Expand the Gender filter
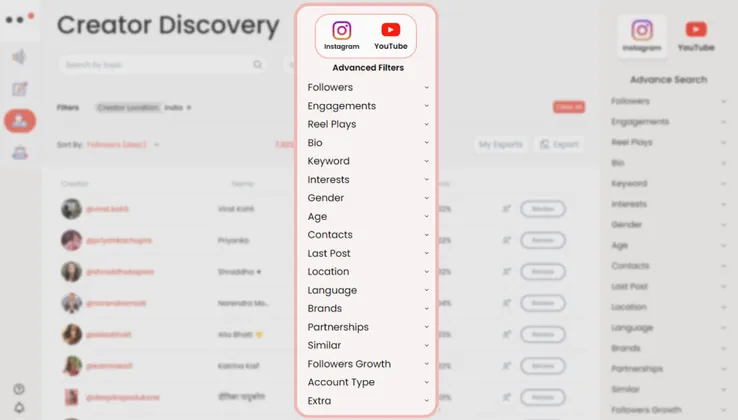This screenshot has height=420, width=738. 368,198
